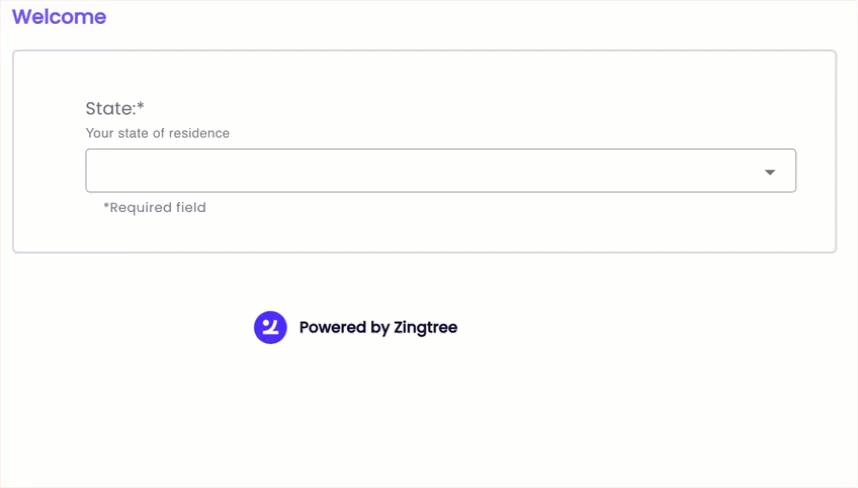Click the Powered by Zingtree link
The image size is (858, 488).
[378, 327]
